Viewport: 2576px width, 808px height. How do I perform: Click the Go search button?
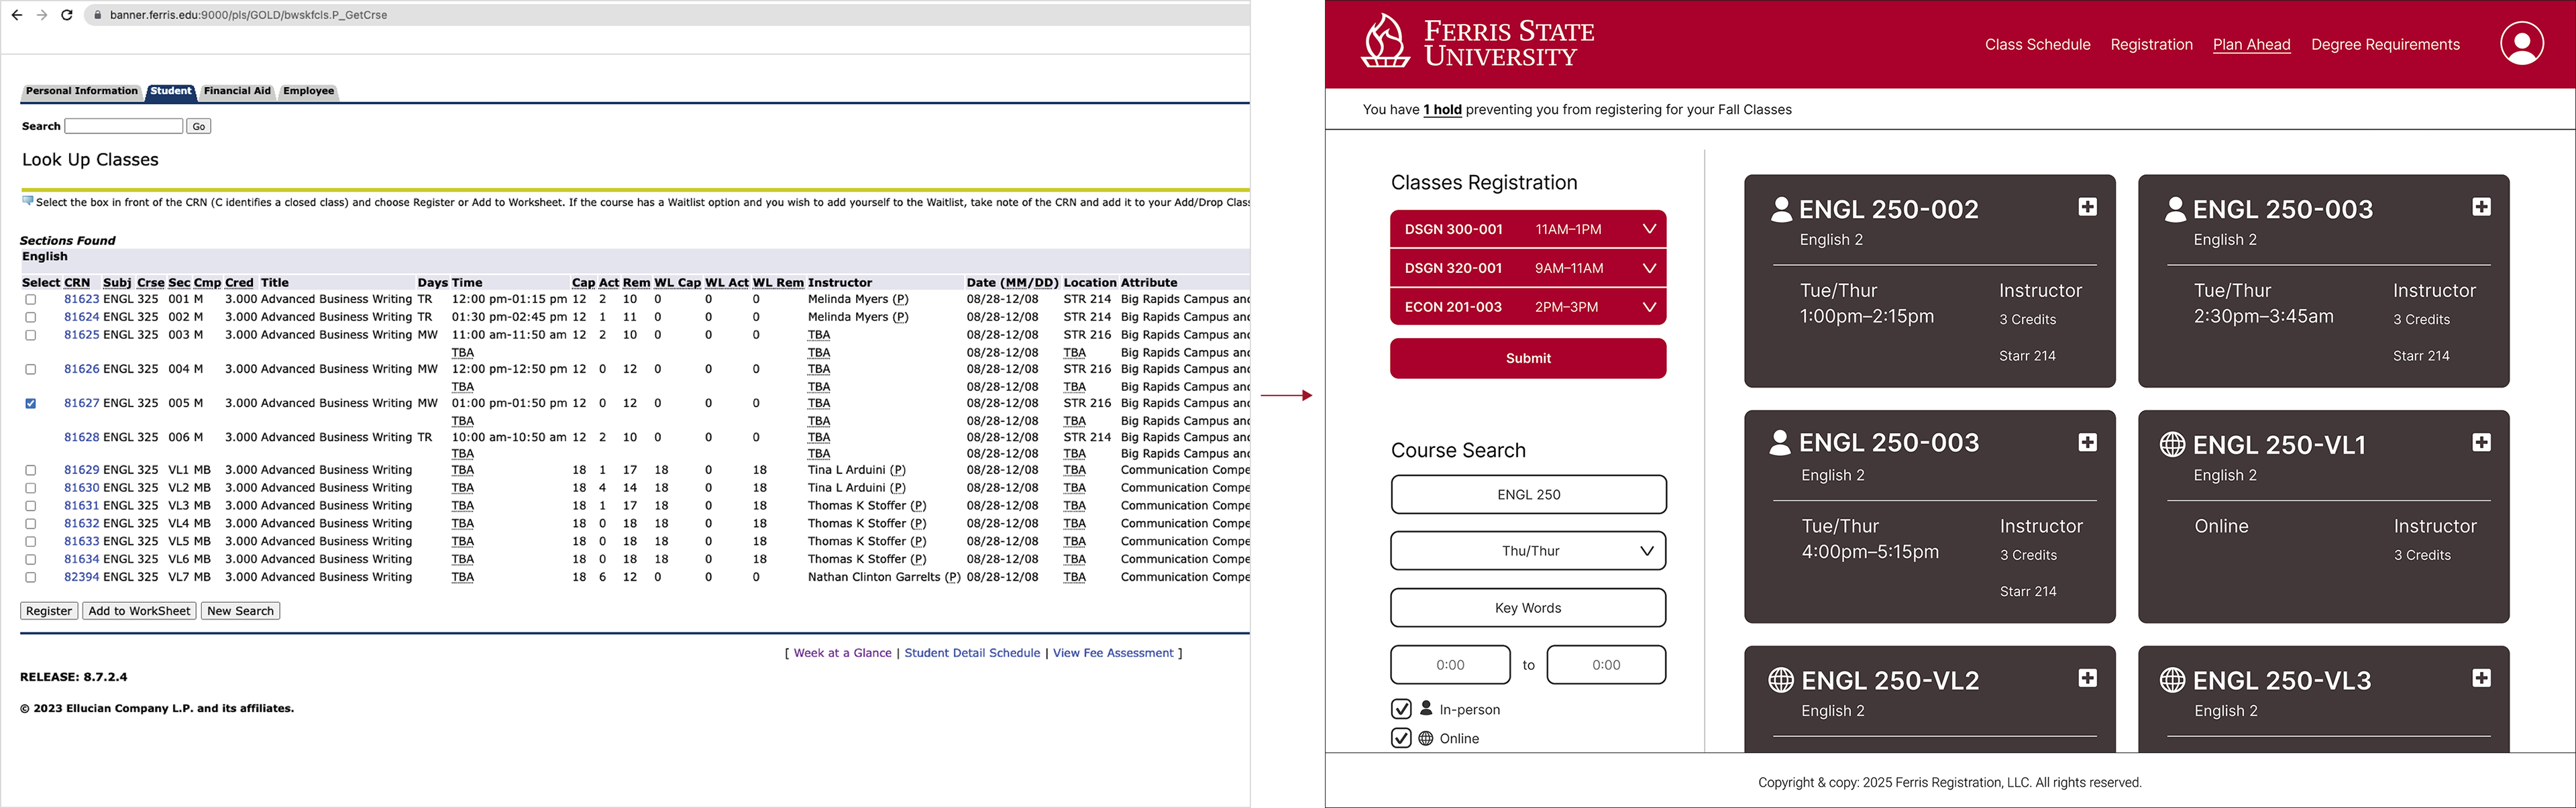point(199,126)
